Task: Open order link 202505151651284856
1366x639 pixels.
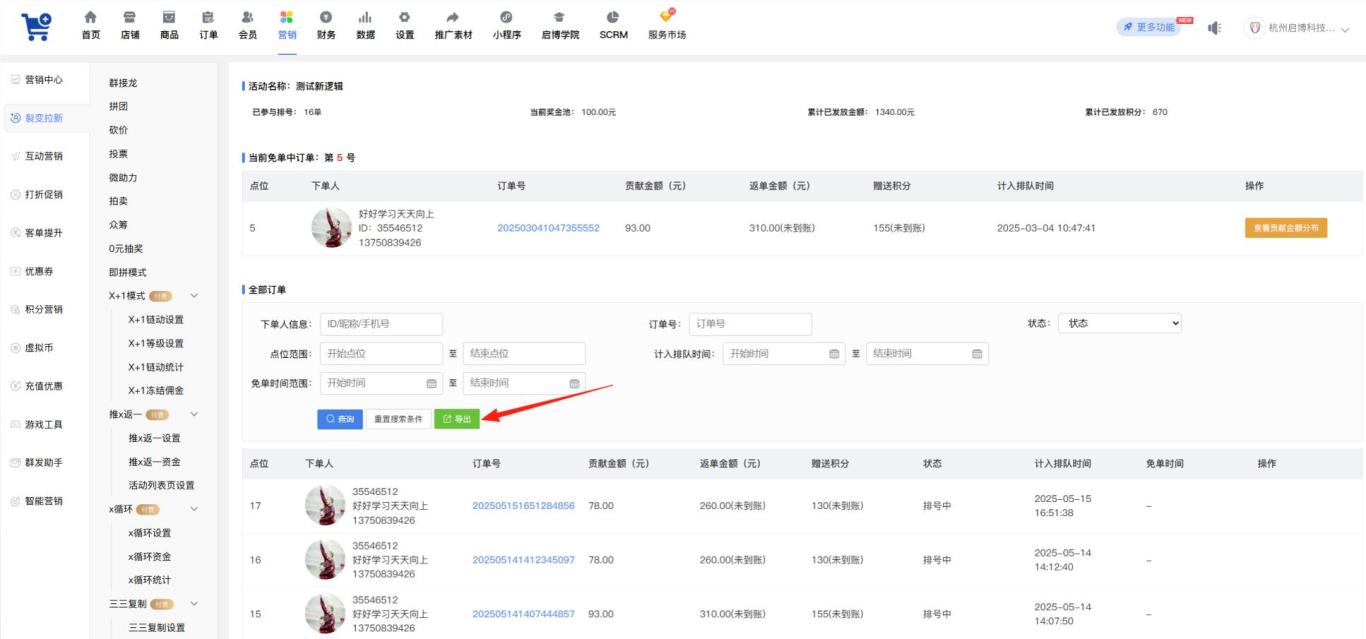Action: [x=523, y=506]
